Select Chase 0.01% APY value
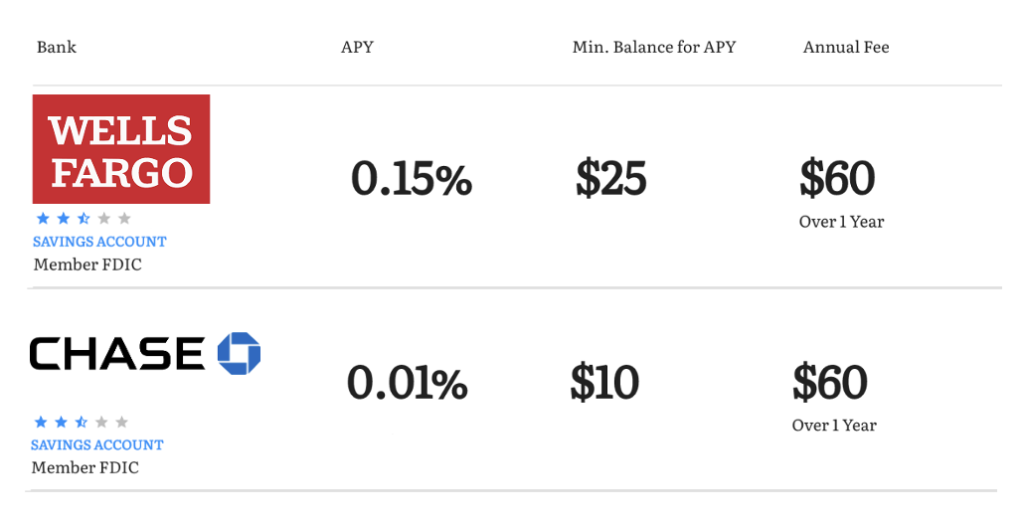This screenshot has width=1024, height=525. click(x=407, y=383)
